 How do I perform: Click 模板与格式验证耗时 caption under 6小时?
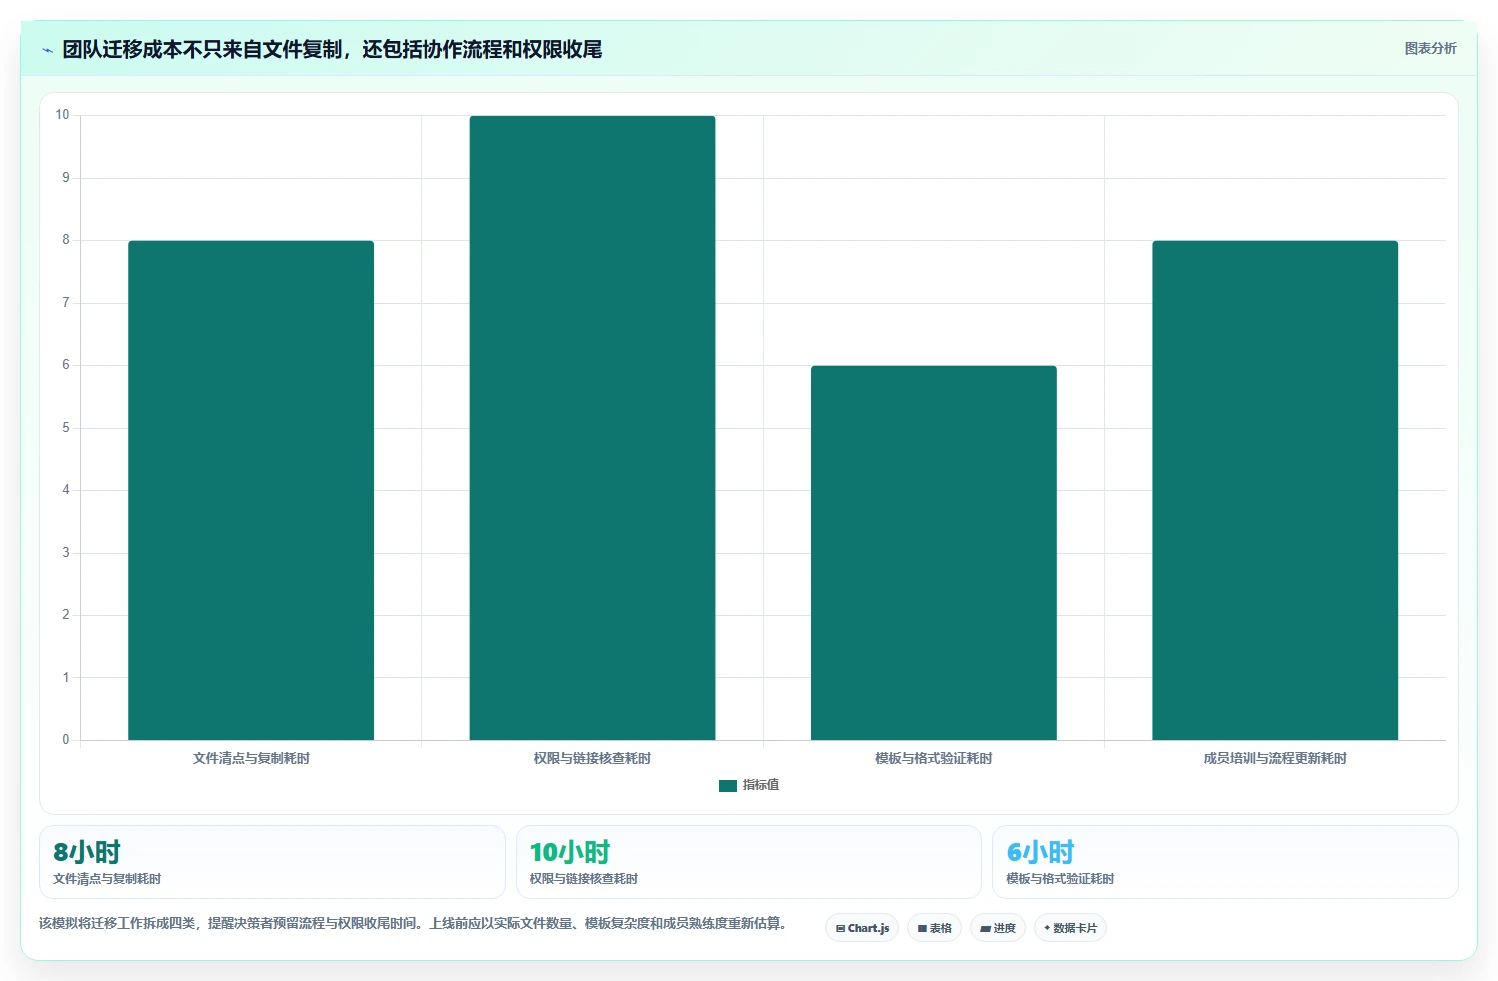click(1060, 879)
